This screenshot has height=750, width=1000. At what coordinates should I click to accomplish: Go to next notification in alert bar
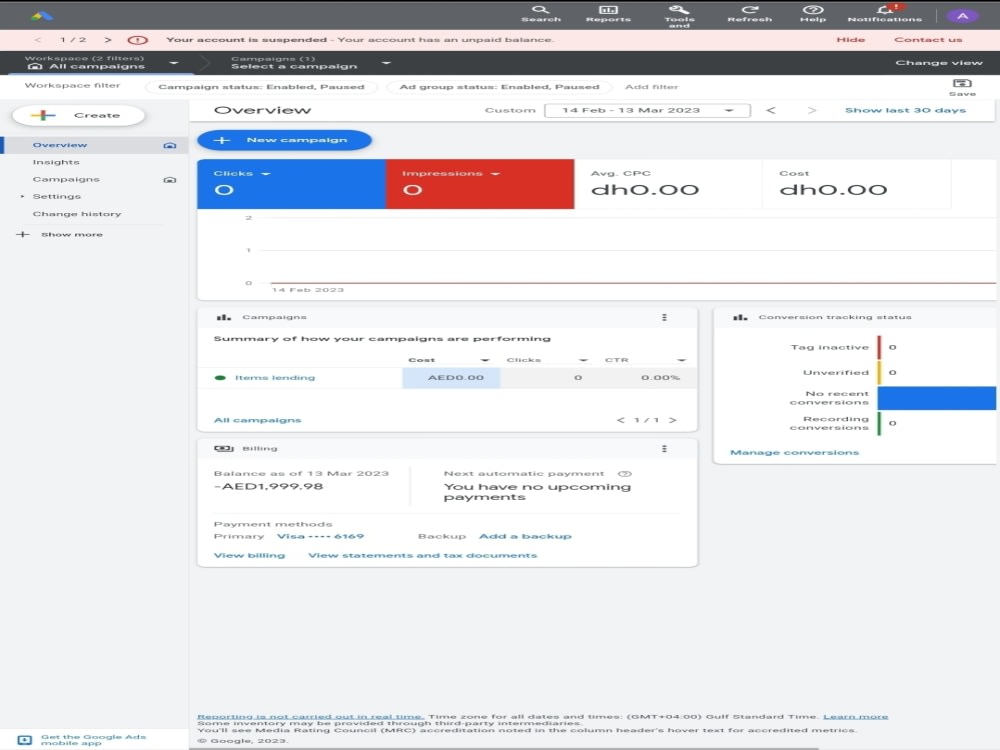[x=108, y=40]
